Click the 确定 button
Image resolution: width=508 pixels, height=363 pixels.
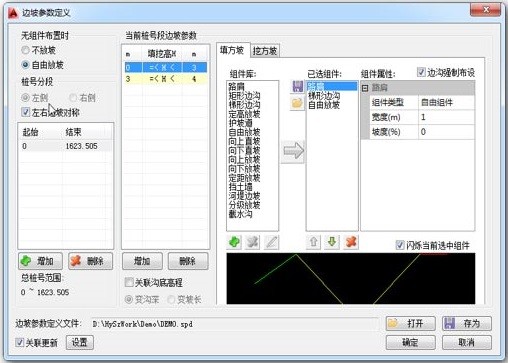click(x=411, y=342)
